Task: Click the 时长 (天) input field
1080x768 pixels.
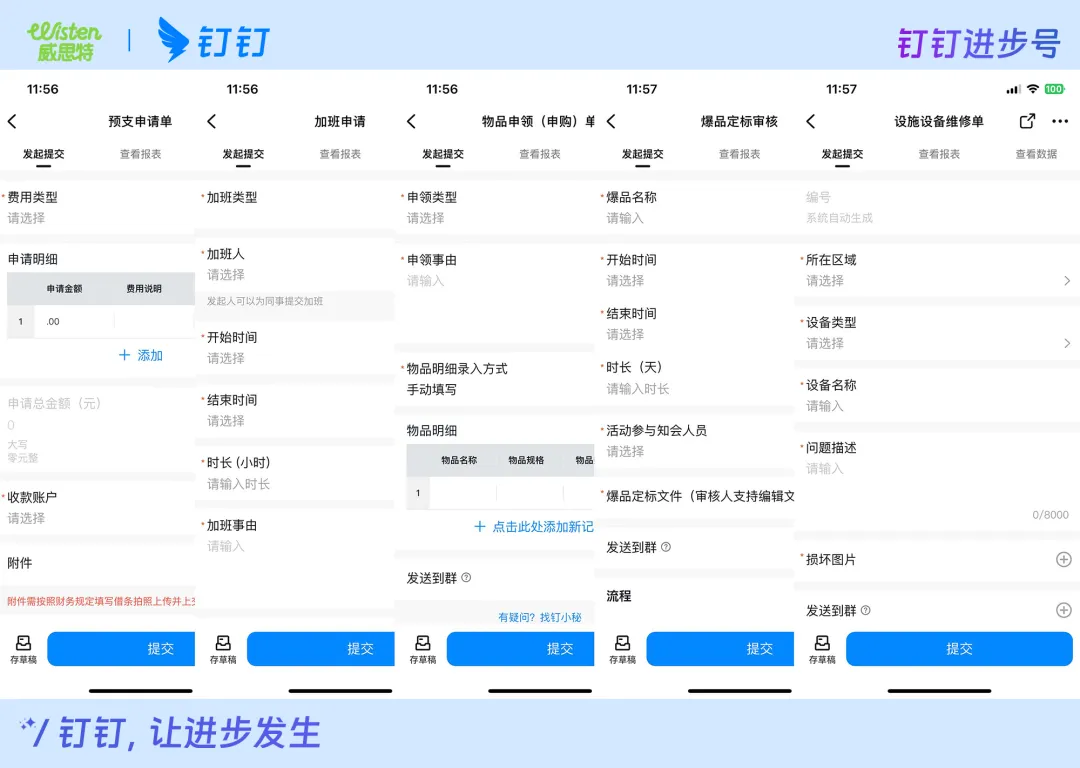Action: [x=694, y=378]
